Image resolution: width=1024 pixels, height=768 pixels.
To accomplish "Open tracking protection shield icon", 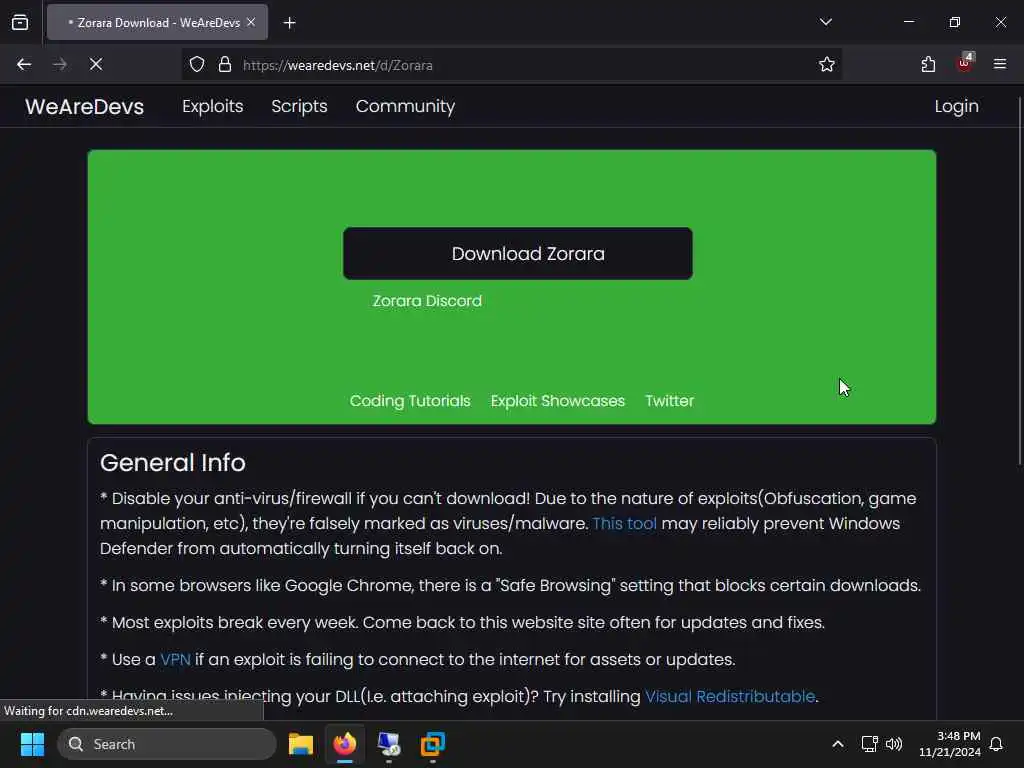I will (x=197, y=65).
